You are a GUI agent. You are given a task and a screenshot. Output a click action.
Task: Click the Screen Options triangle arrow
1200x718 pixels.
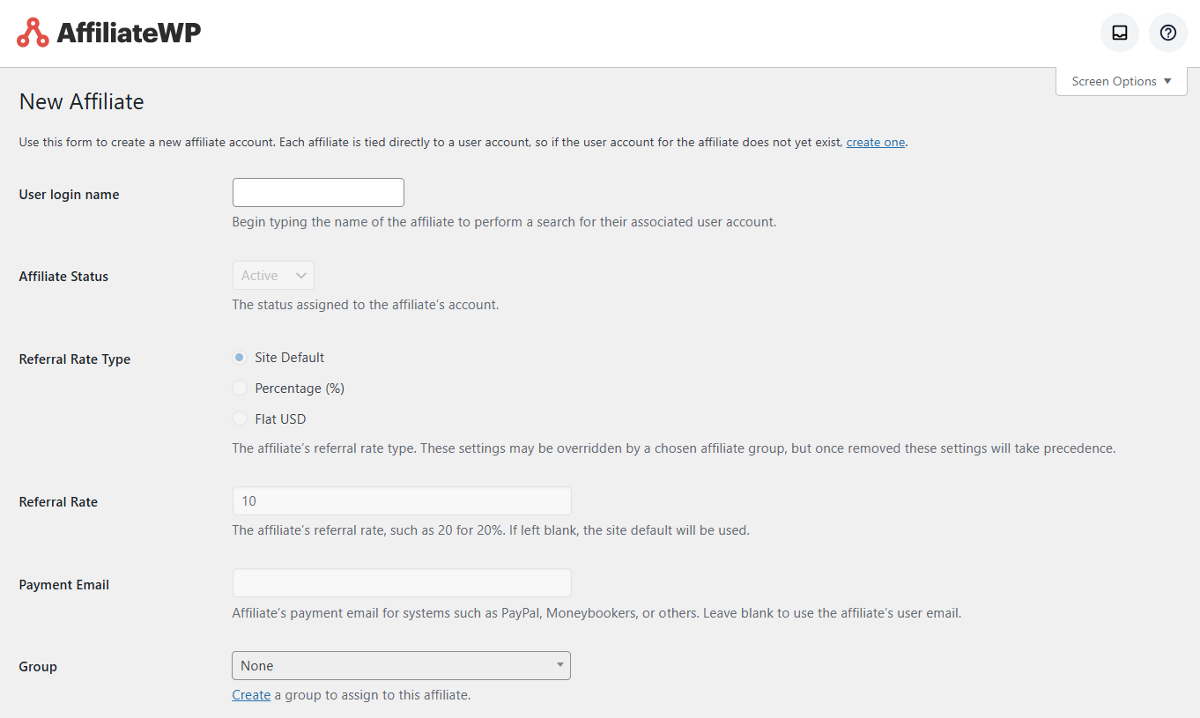pyautogui.click(x=1167, y=81)
